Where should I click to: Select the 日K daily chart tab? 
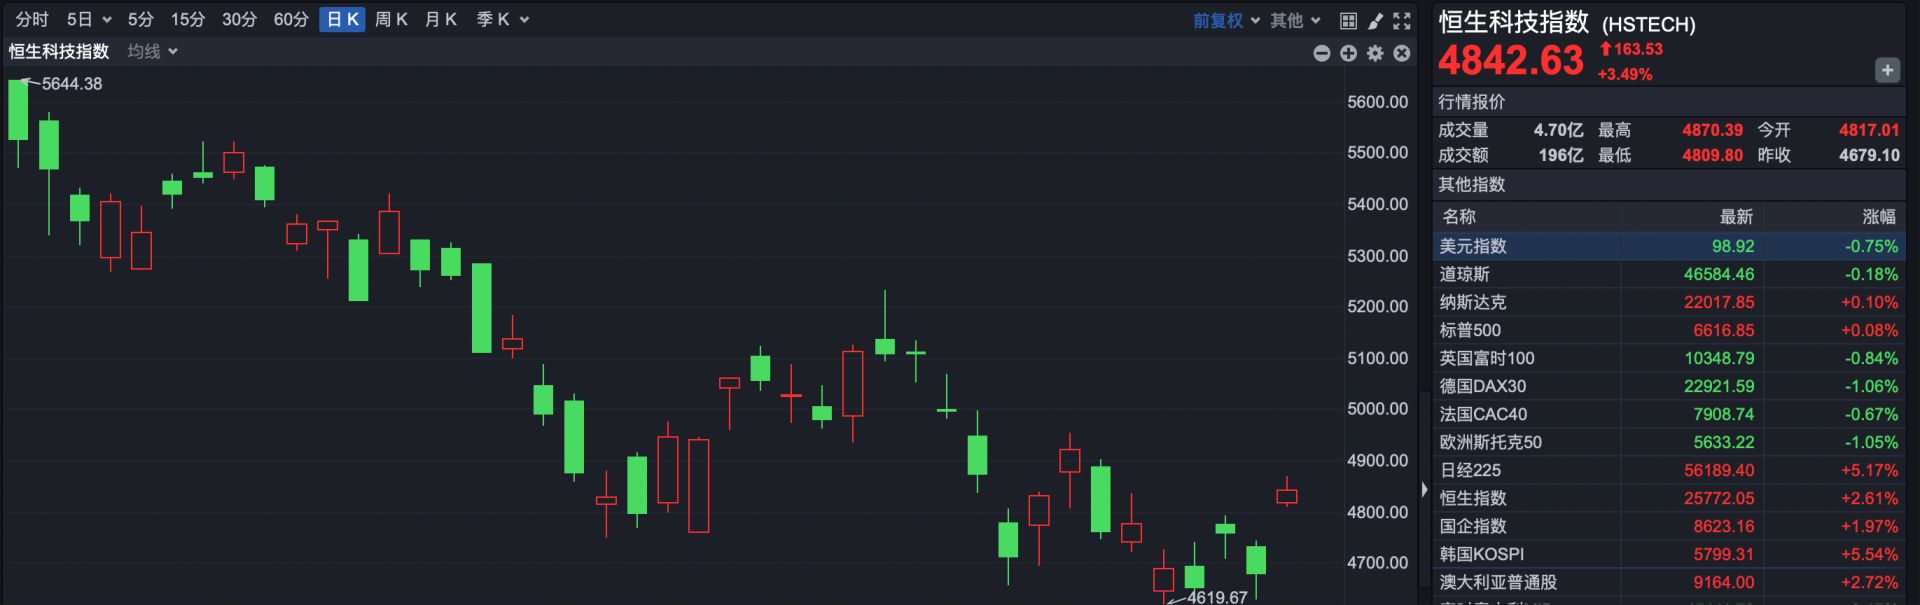tap(342, 20)
